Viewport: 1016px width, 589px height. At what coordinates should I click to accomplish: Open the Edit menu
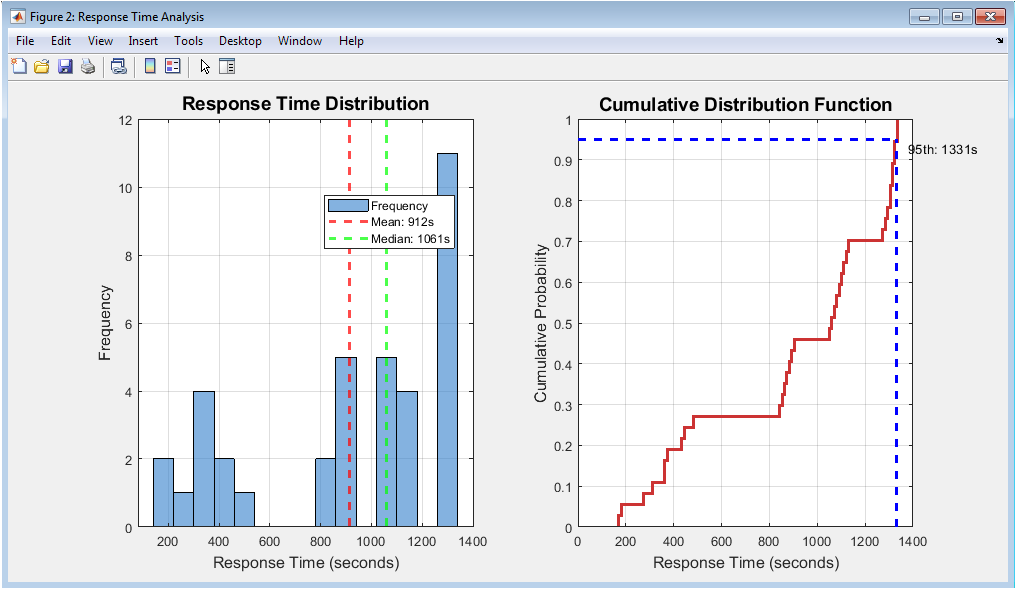pyautogui.click(x=61, y=41)
